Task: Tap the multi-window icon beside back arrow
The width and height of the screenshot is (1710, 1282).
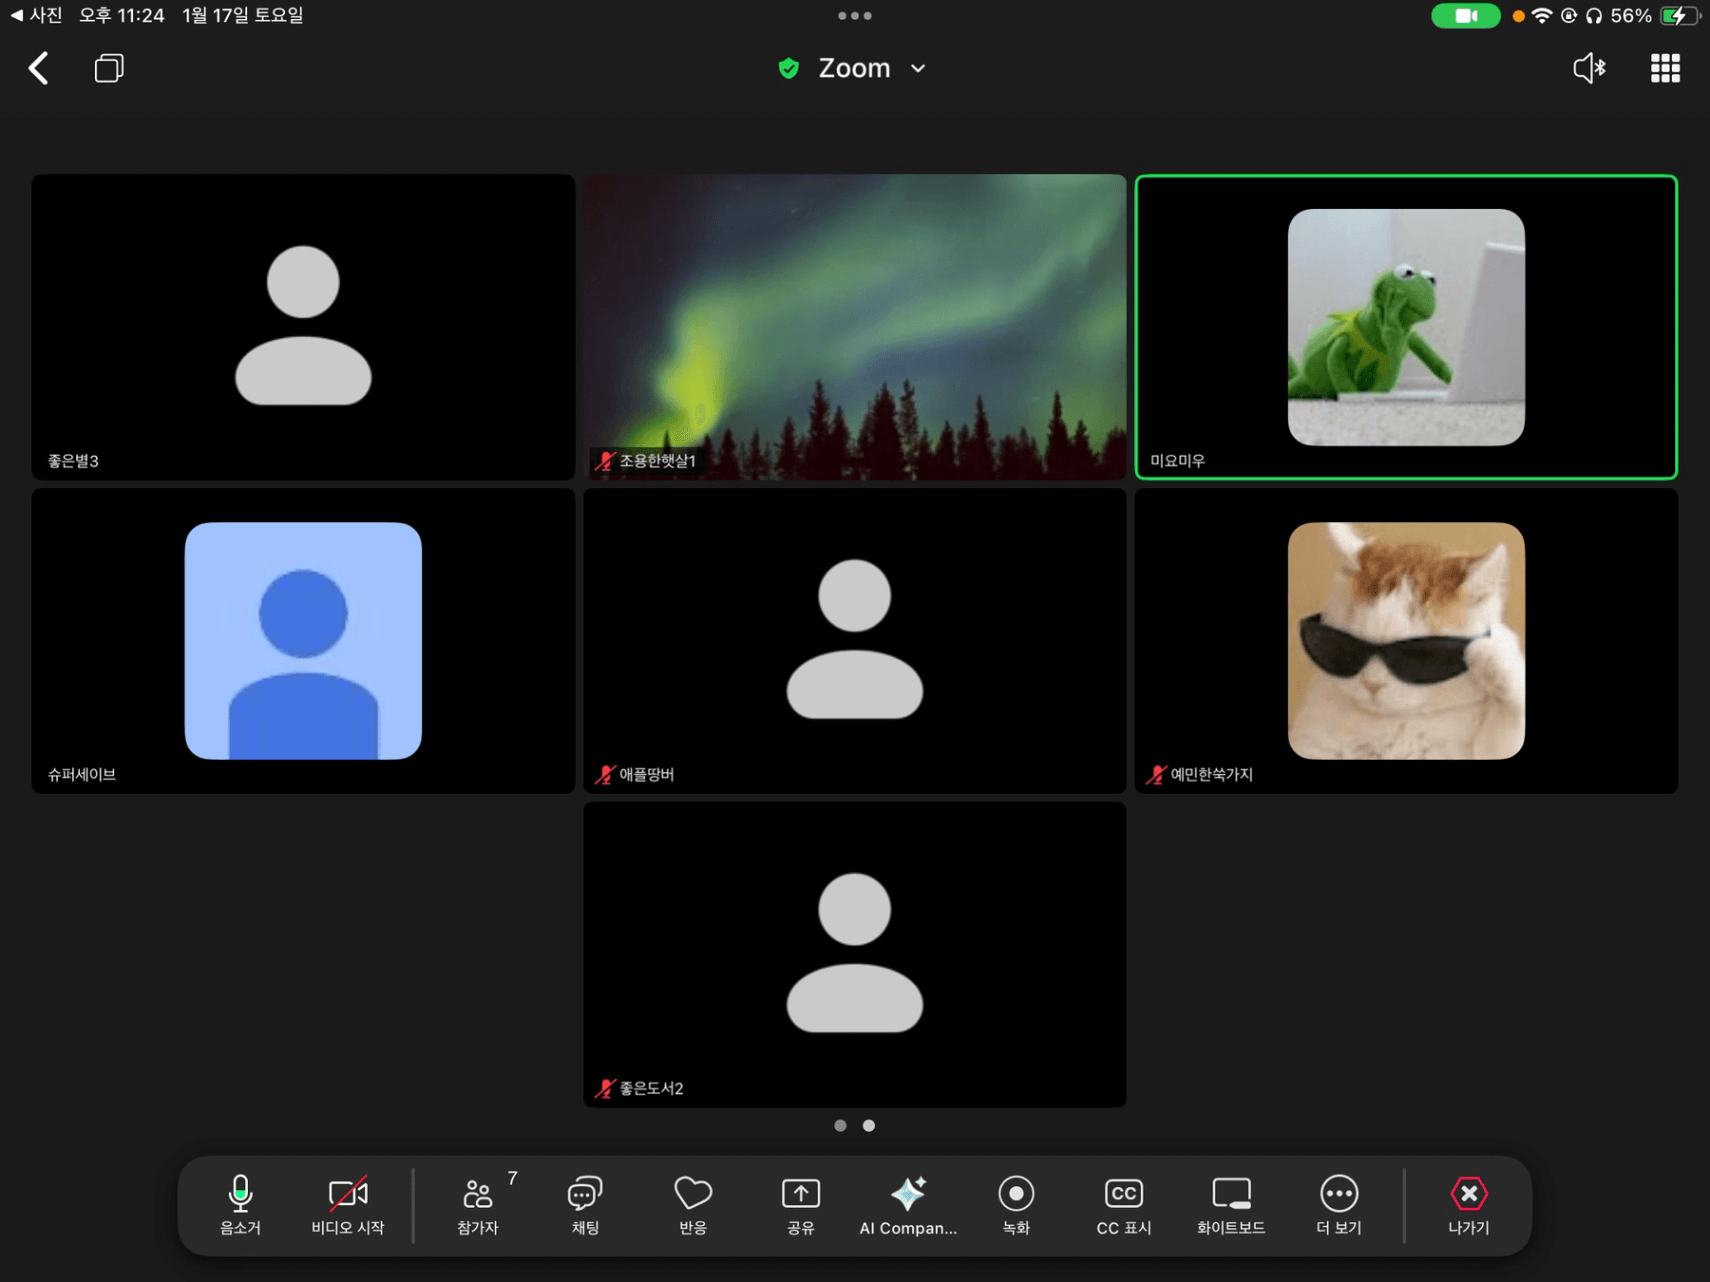Action: tap(109, 68)
